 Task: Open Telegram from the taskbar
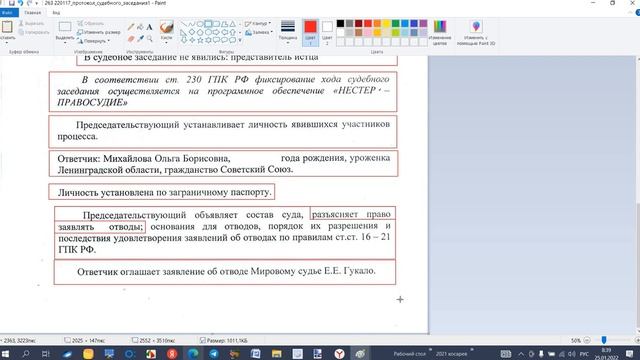point(213,353)
